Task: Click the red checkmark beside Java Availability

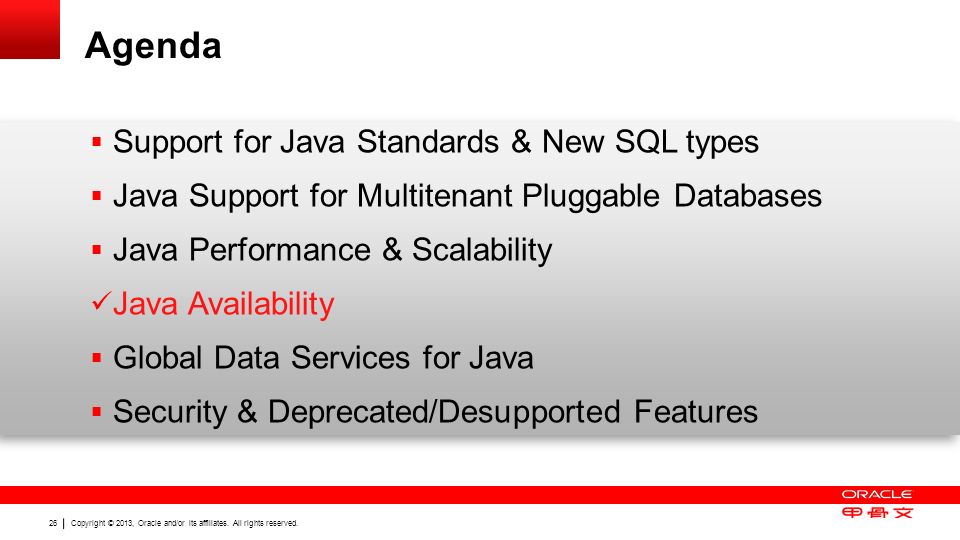Action: [x=101, y=301]
